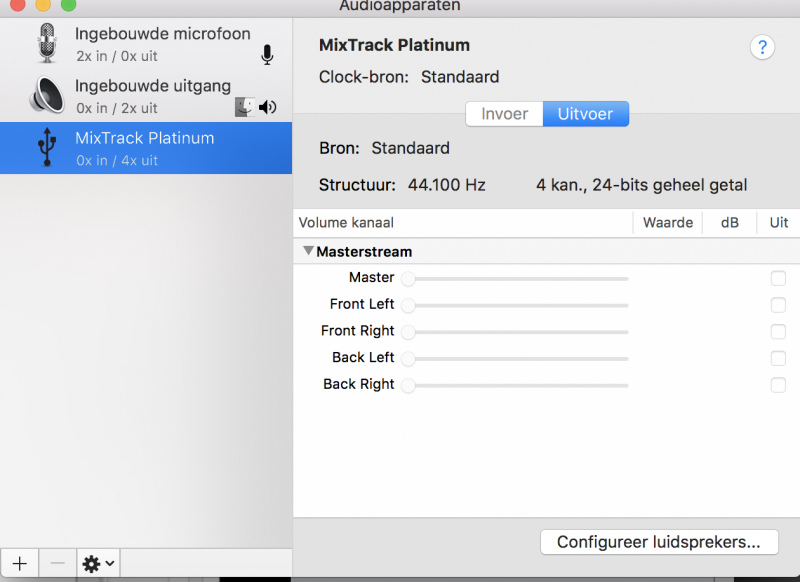
Task: Click the MixTrack Platinum heading text
Action: [394, 45]
